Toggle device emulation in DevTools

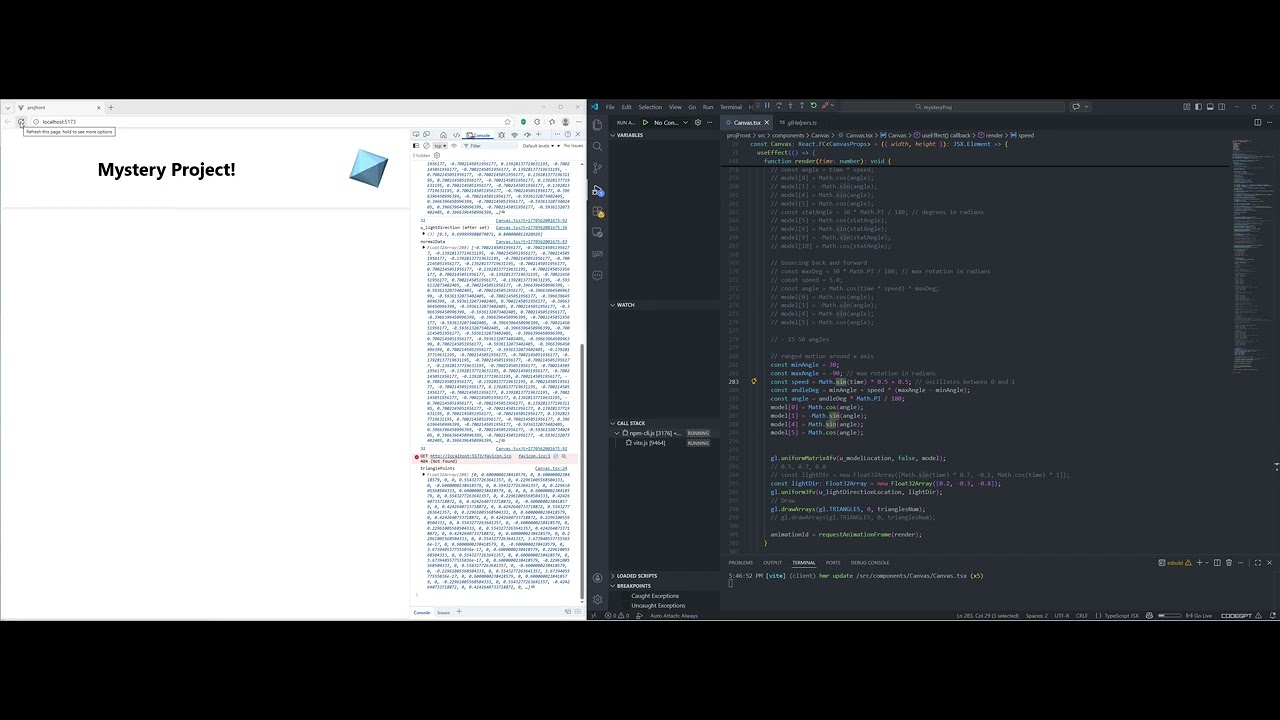426,134
